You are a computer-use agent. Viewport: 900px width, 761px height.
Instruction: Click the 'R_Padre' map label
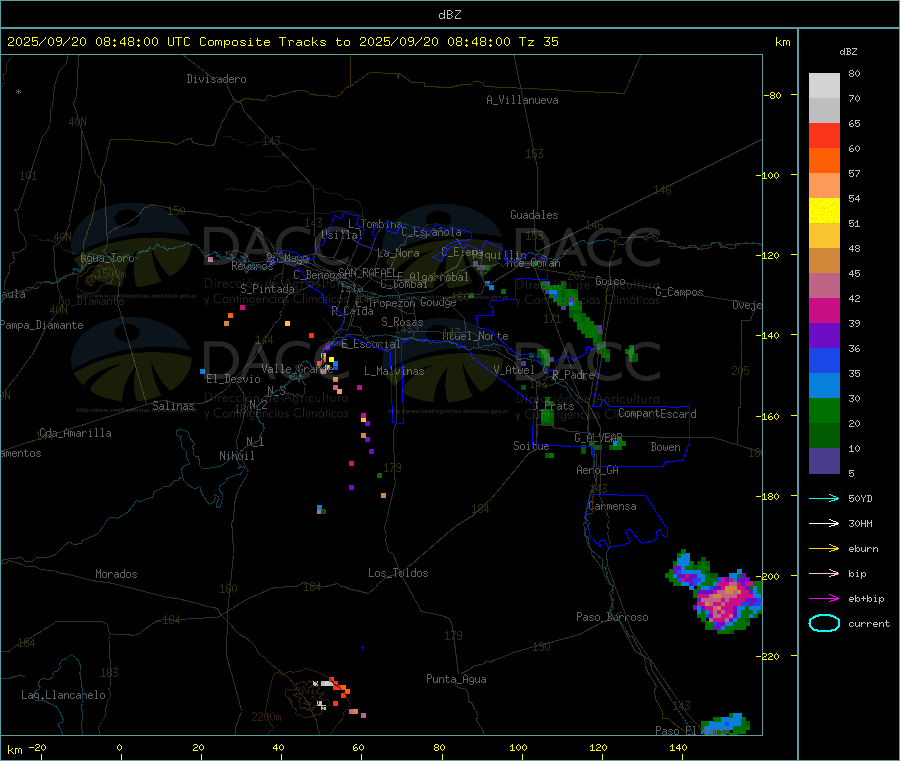point(573,375)
